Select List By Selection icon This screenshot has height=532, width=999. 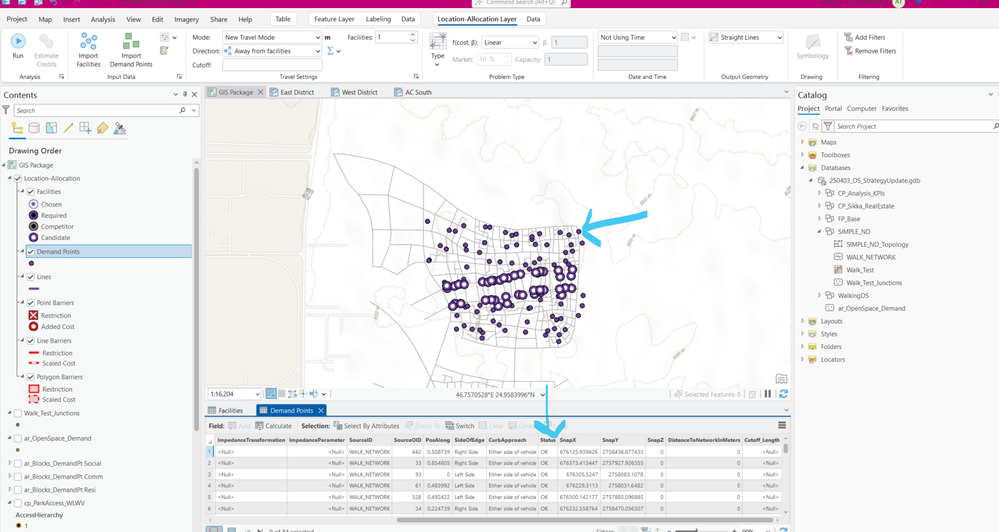click(x=52, y=129)
